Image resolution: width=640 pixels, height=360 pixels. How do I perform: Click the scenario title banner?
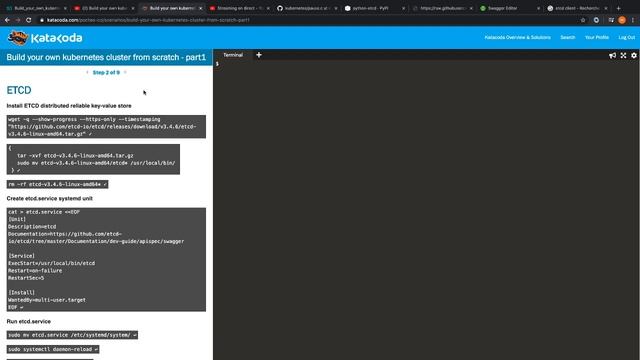106,57
